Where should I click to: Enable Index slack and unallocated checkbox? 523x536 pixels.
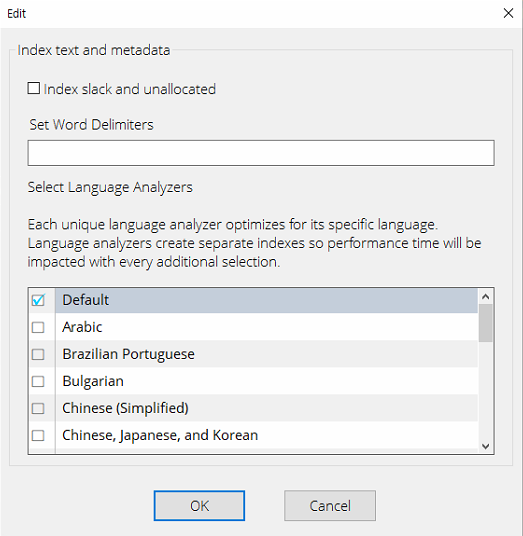34,88
